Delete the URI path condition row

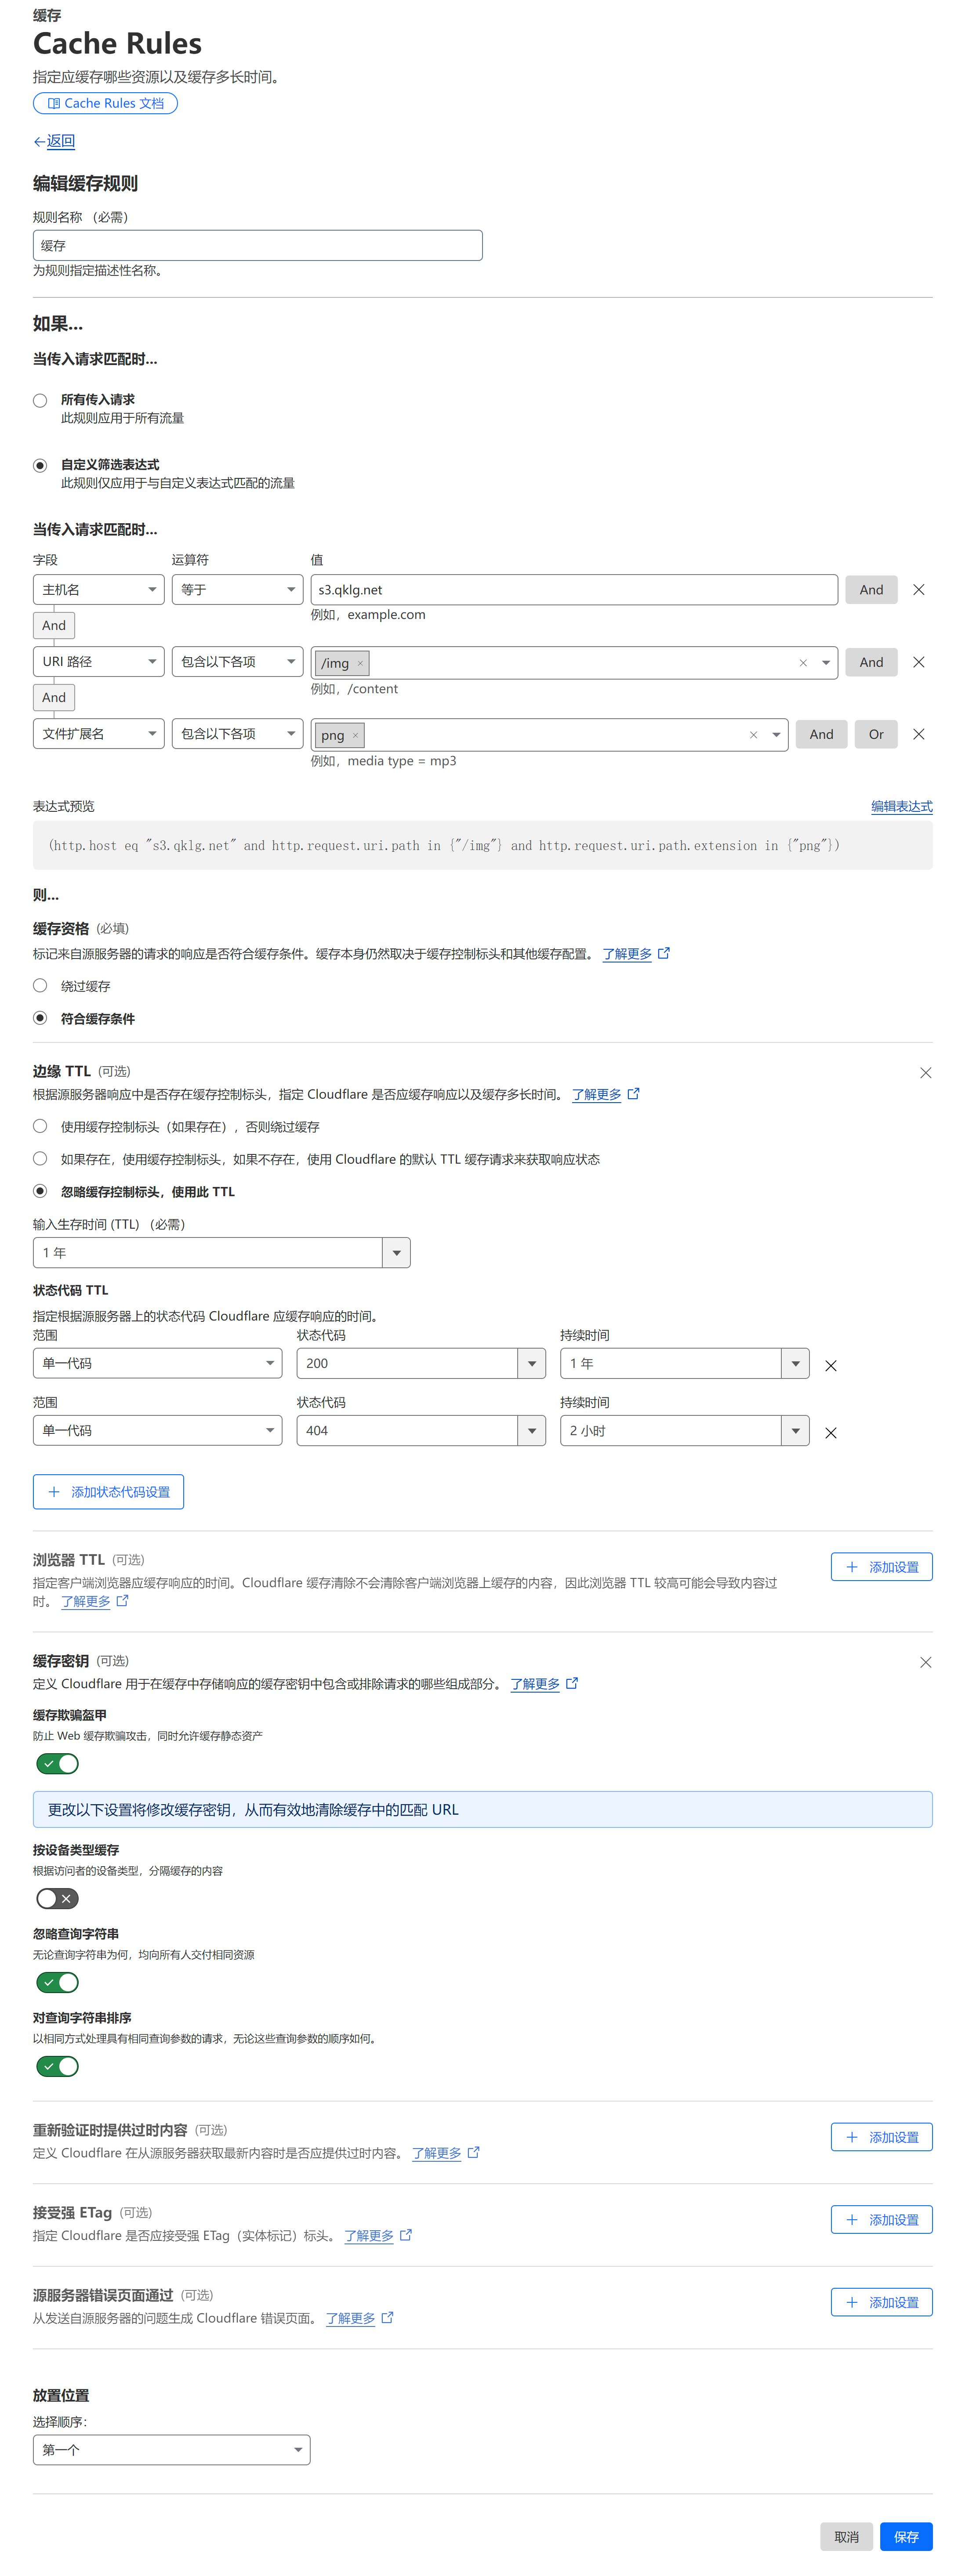coord(918,662)
